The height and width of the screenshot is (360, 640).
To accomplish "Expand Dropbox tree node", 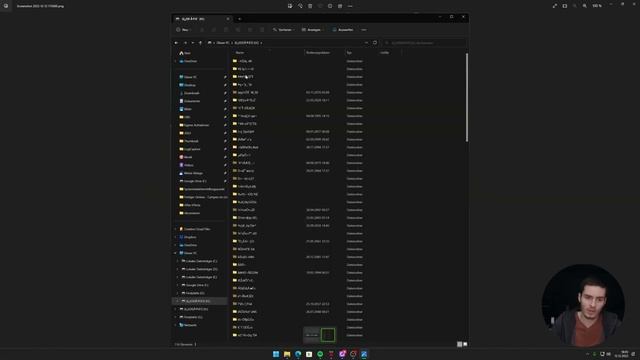I will click(x=176, y=237).
